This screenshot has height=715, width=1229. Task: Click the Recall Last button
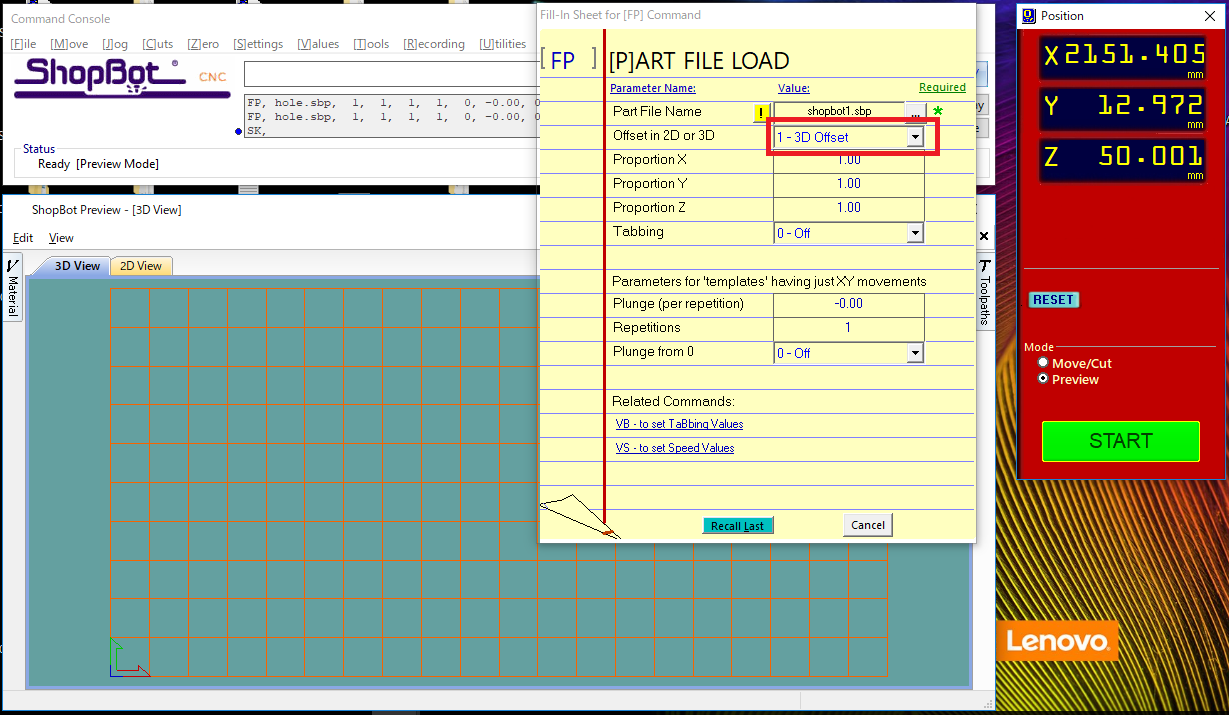[738, 526]
